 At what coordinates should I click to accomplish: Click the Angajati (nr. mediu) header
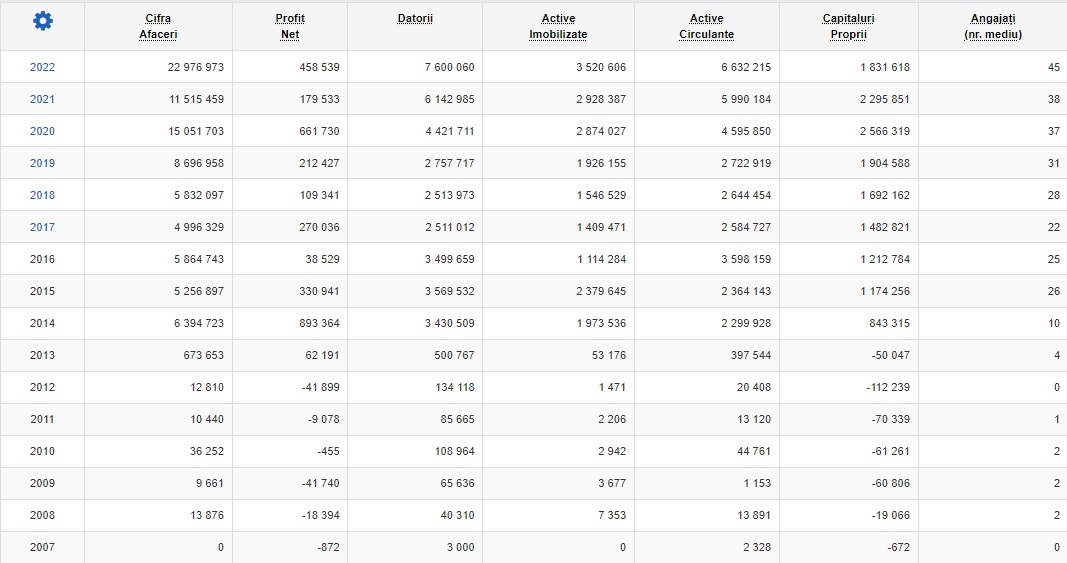(x=992, y=26)
